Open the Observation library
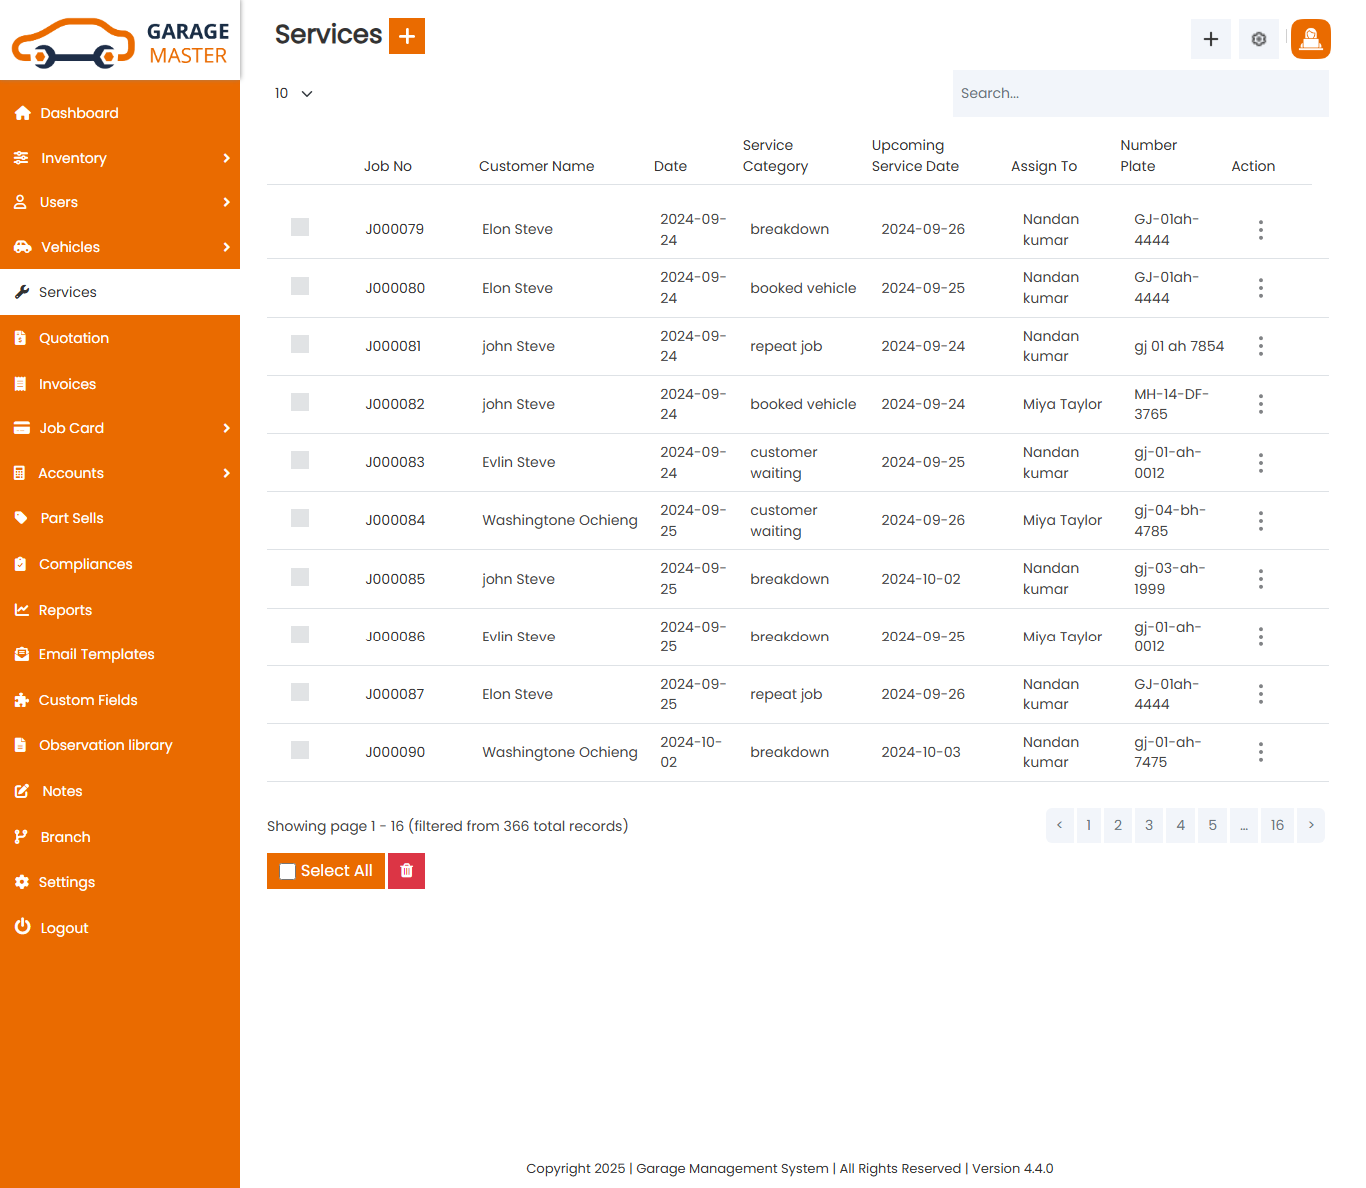 coord(105,745)
